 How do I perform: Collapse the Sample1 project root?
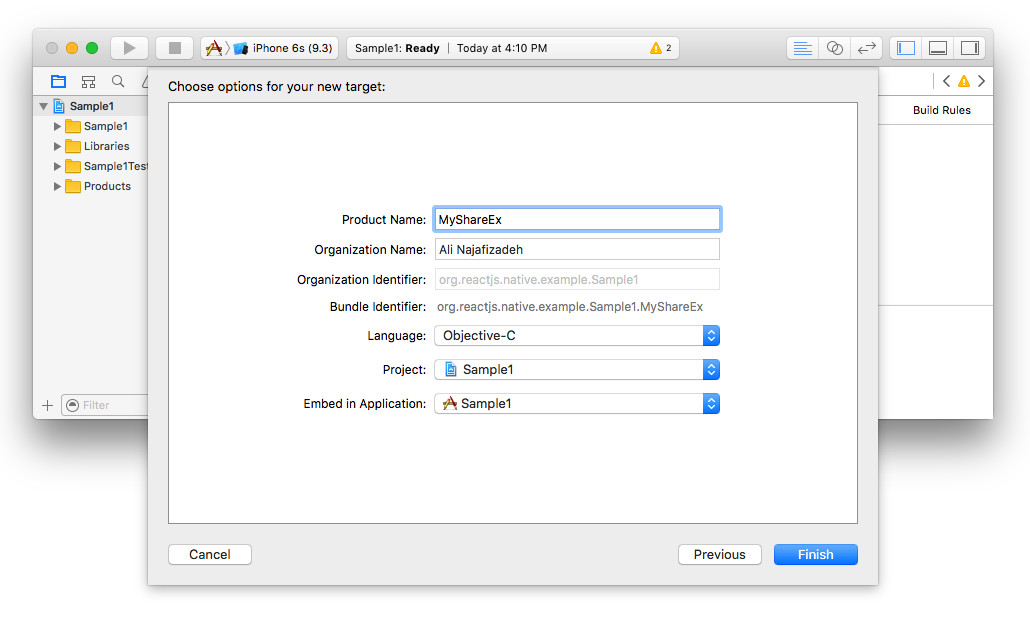point(43,106)
